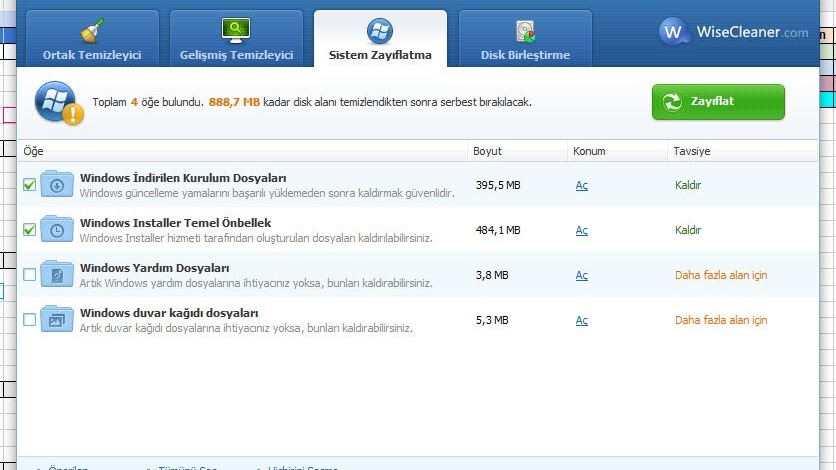Click the WiseCleaner.com logo
The image size is (836, 470).
point(734,32)
